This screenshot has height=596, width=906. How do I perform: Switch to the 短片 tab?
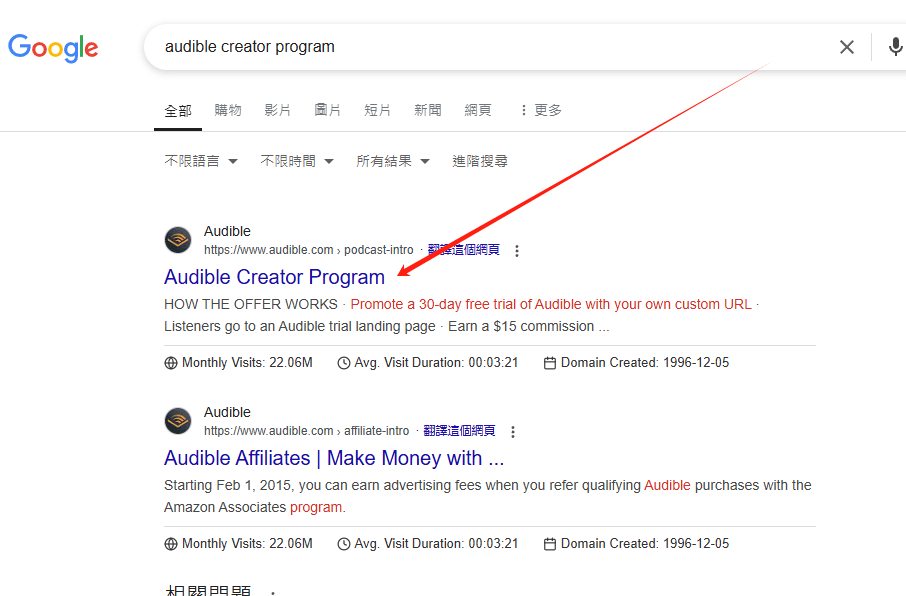(377, 110)
